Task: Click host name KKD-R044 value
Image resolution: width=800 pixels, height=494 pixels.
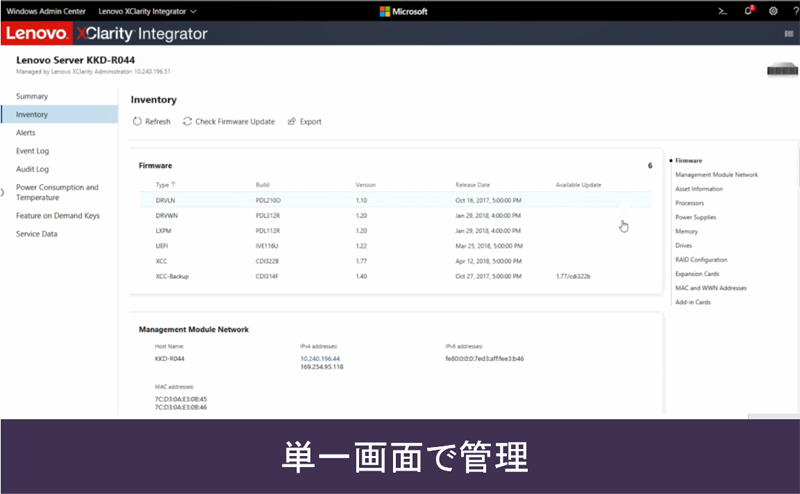Action: coord(169,359)
